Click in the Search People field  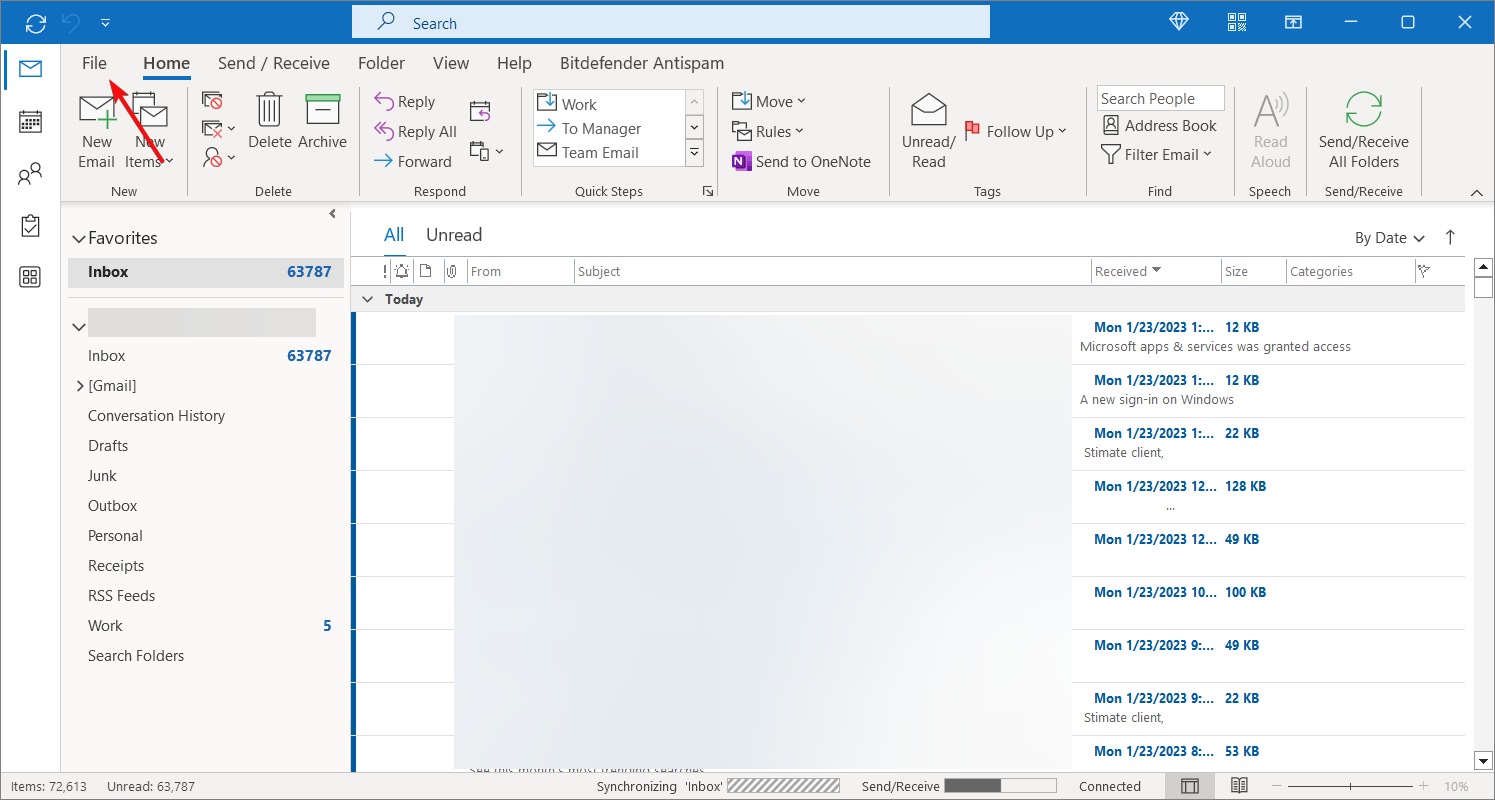tap(1160, 98)
